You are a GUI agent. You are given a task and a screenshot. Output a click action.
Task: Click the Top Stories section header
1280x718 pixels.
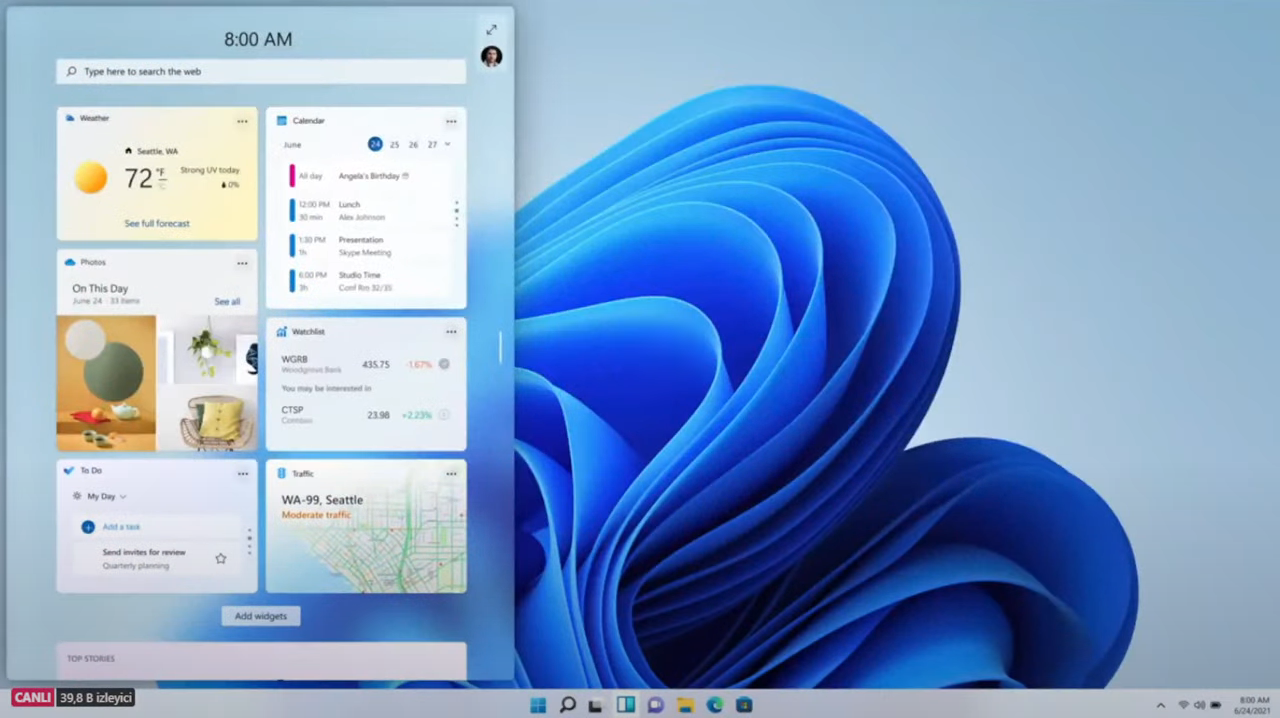pyautogui.click(x=91, y=658)
